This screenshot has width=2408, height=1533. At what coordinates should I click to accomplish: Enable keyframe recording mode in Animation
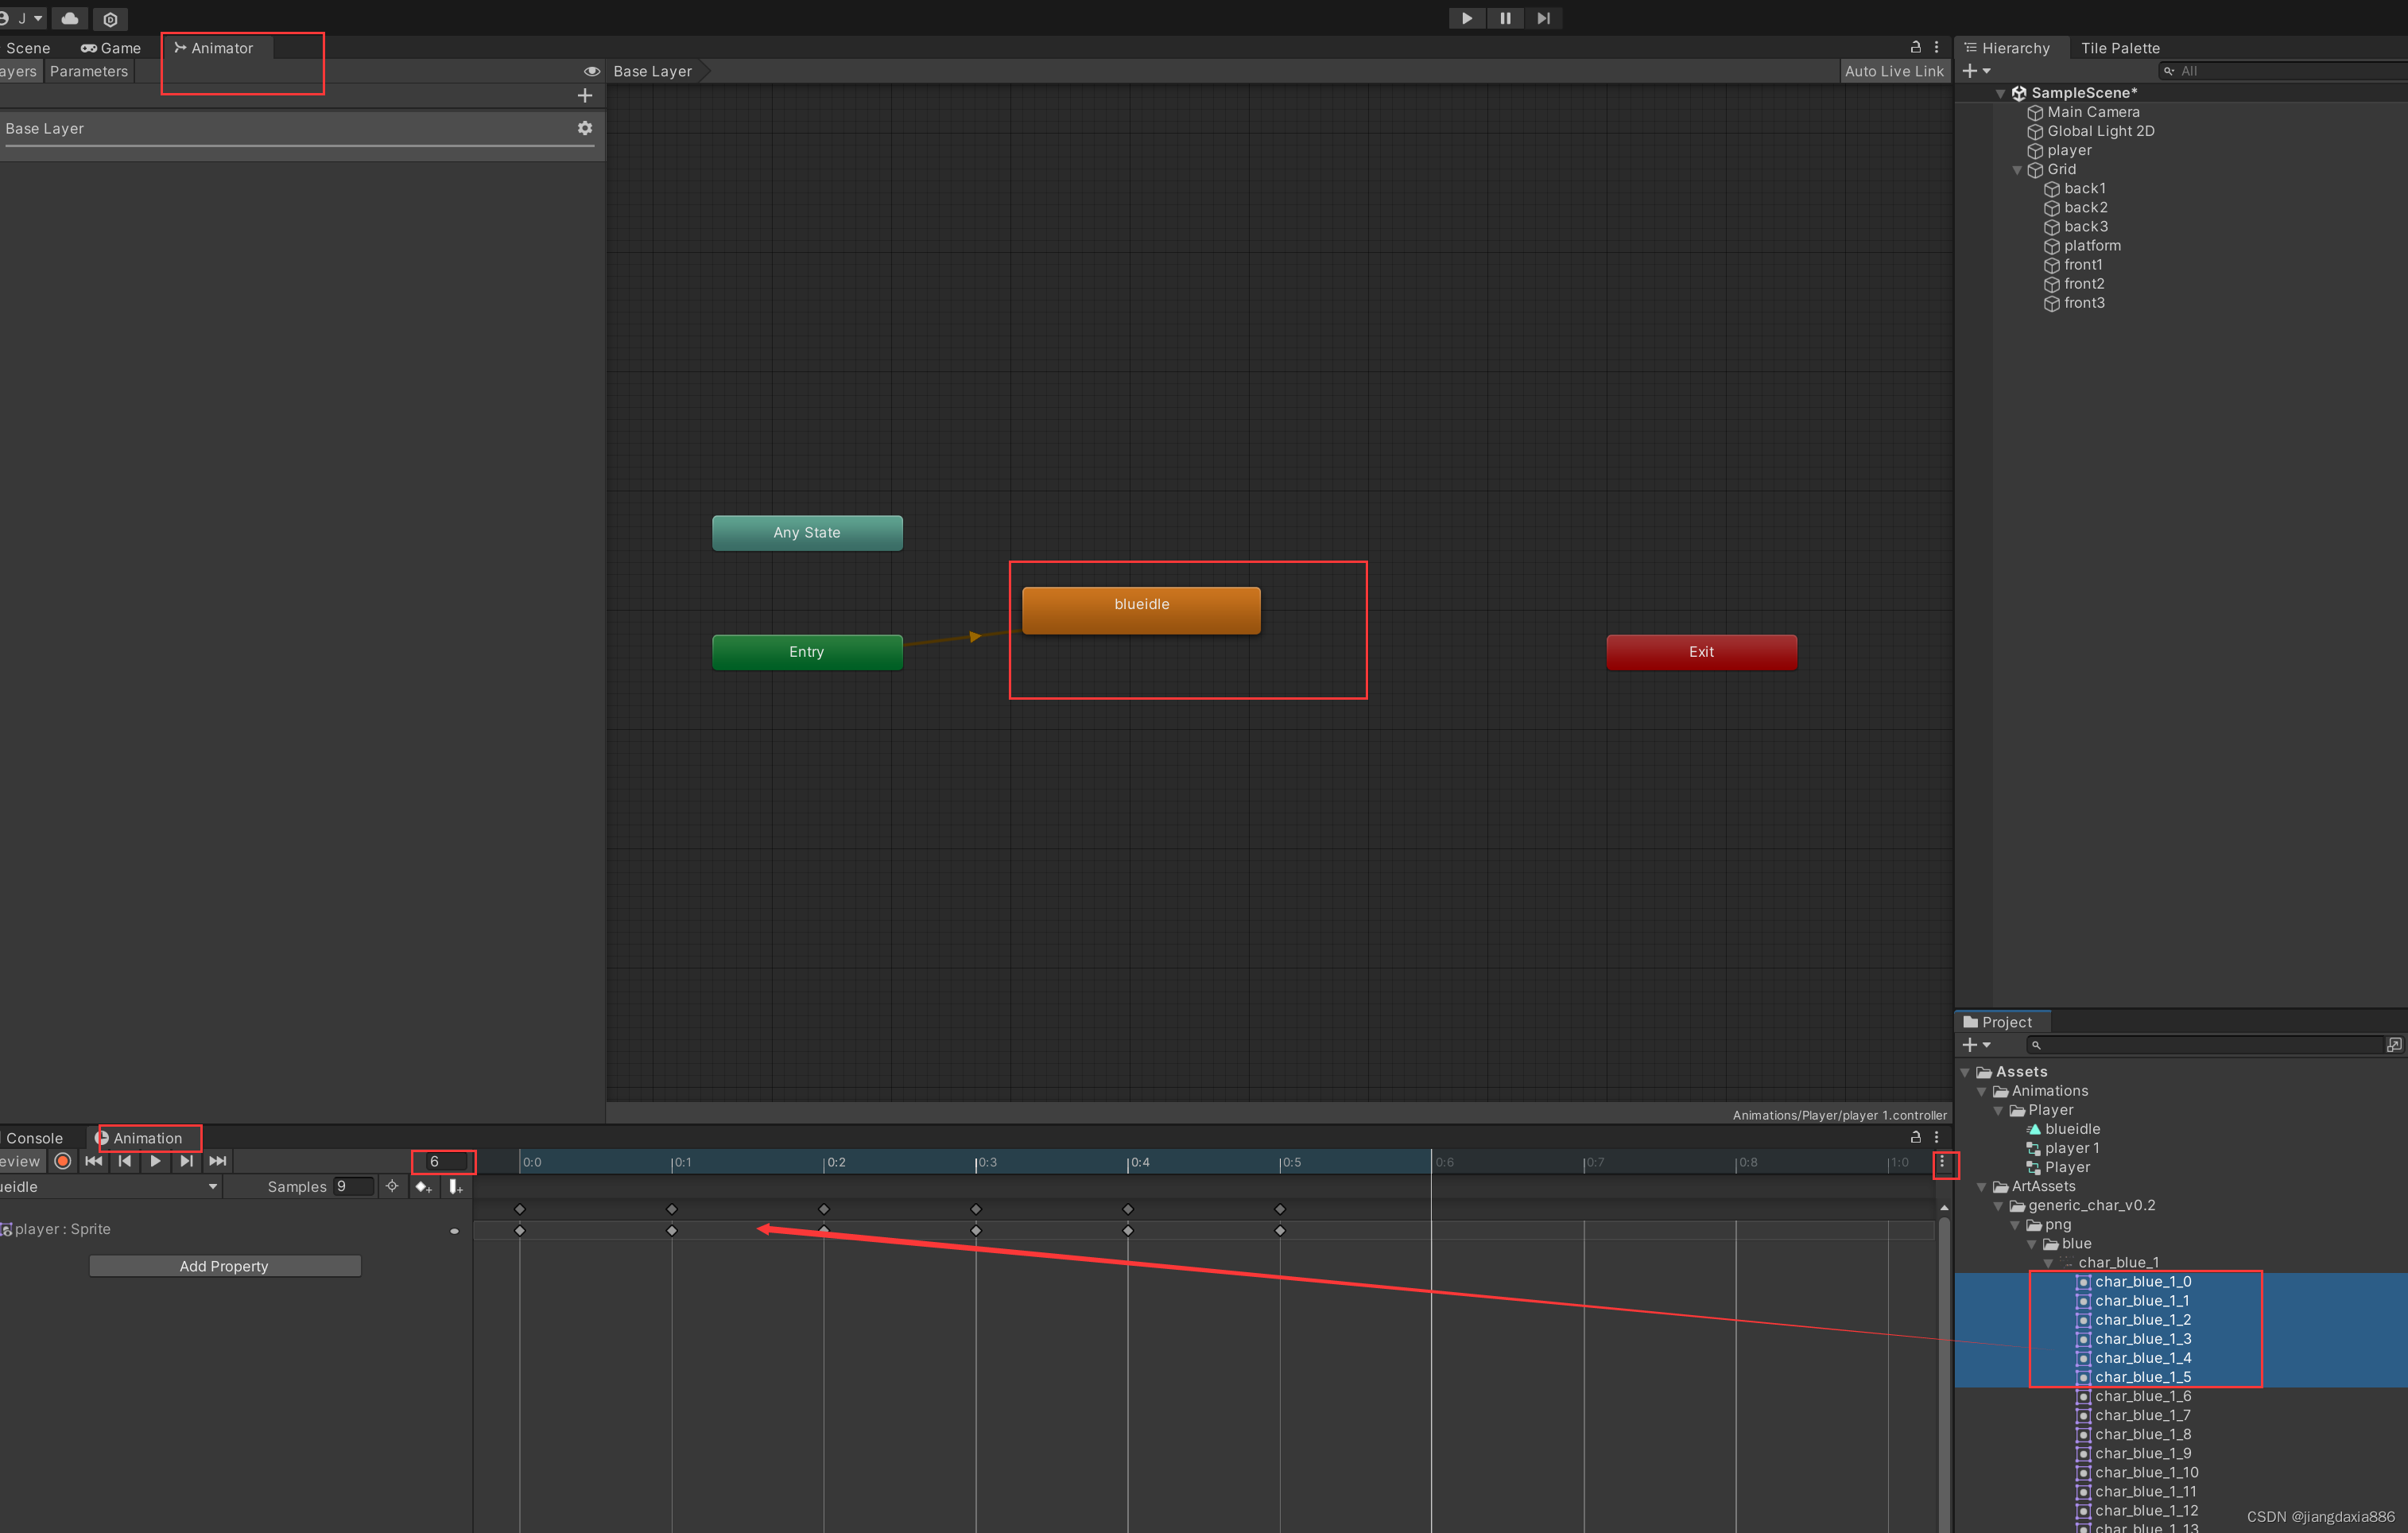pyautogui.click(x=63, y=1161)
